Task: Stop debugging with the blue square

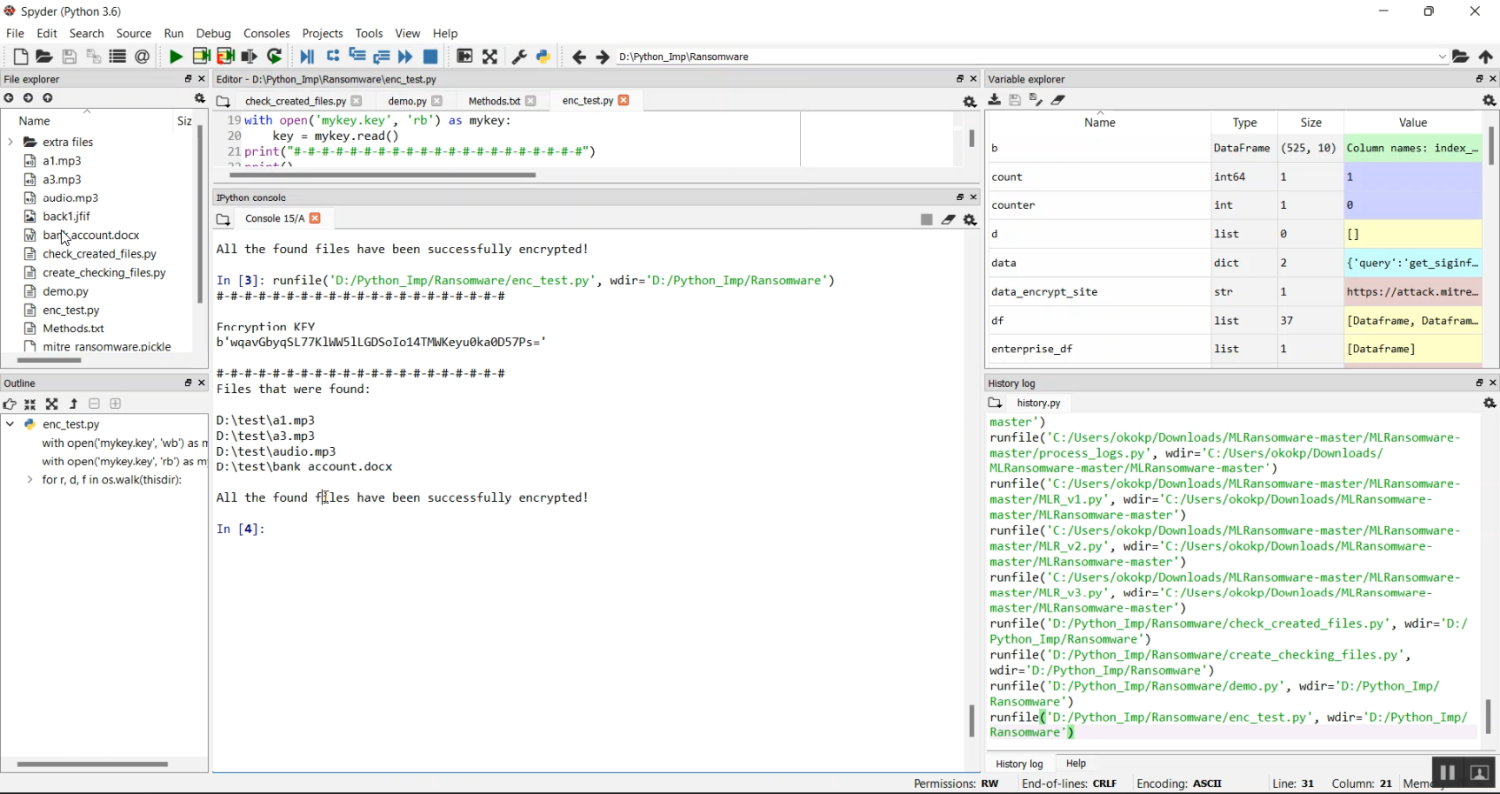Action: (430, 57)
